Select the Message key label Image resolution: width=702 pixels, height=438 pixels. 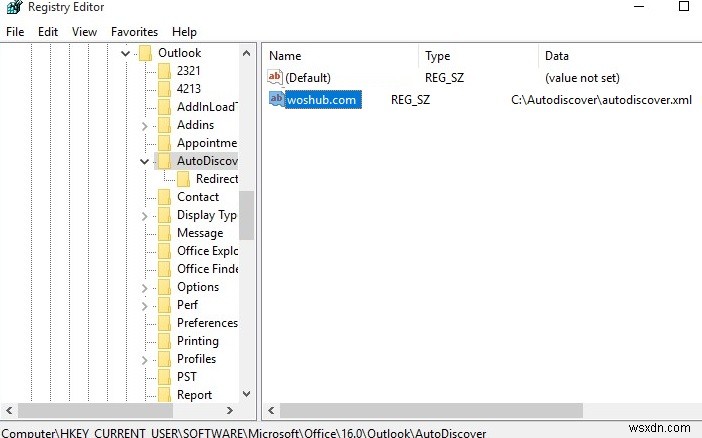coord(200,233)
